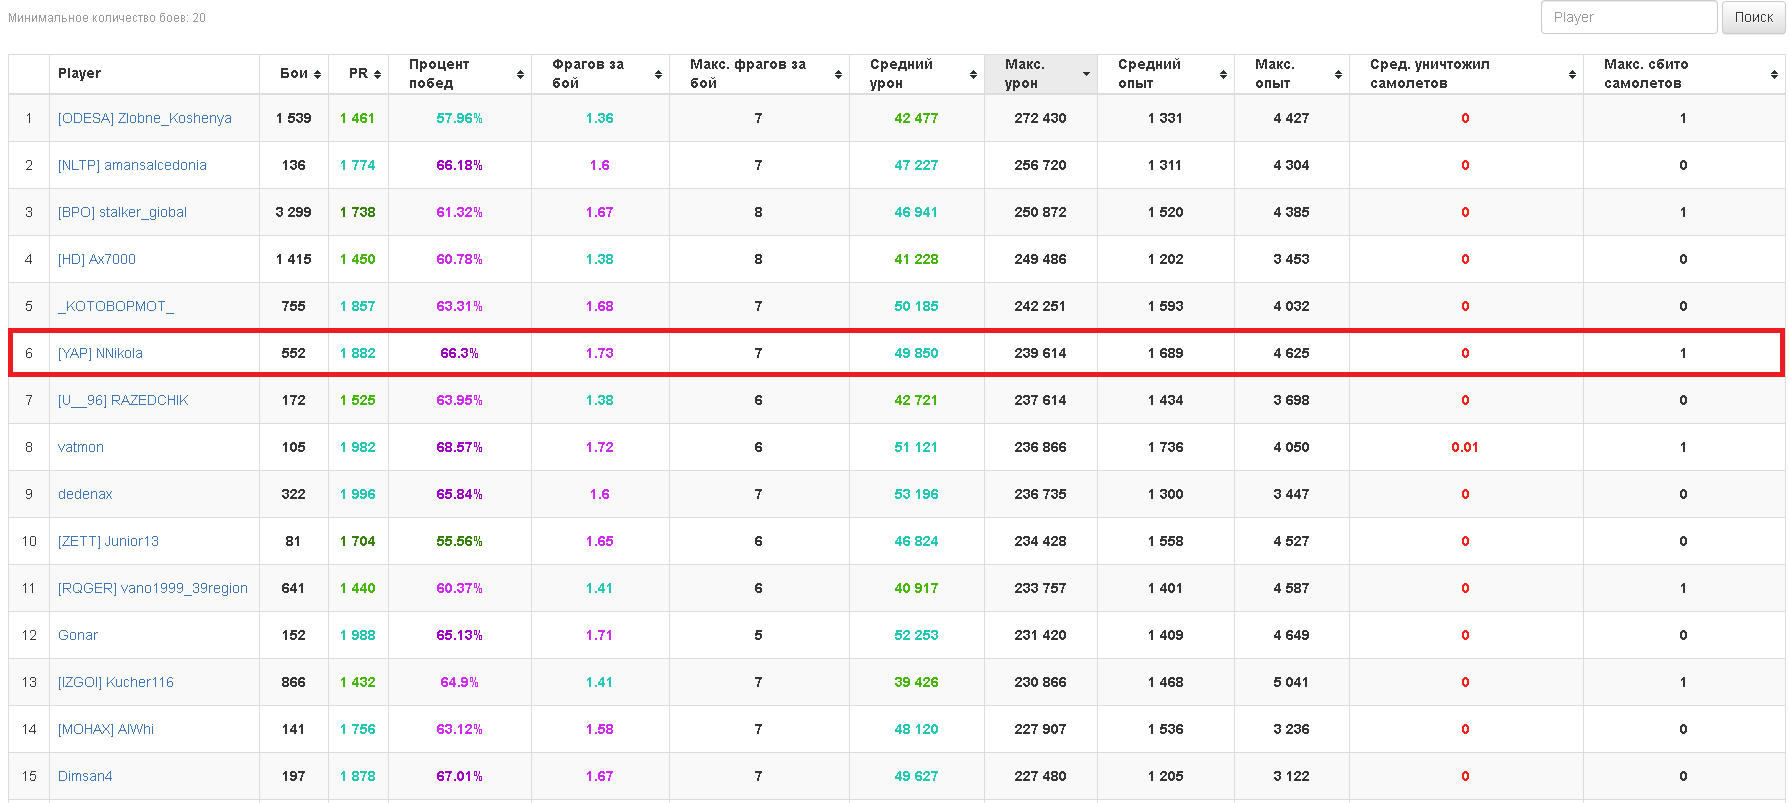The width and height of the screenshot is (1789, 803).
Task: Sort by Средний урон arrows
Action: 973,74
